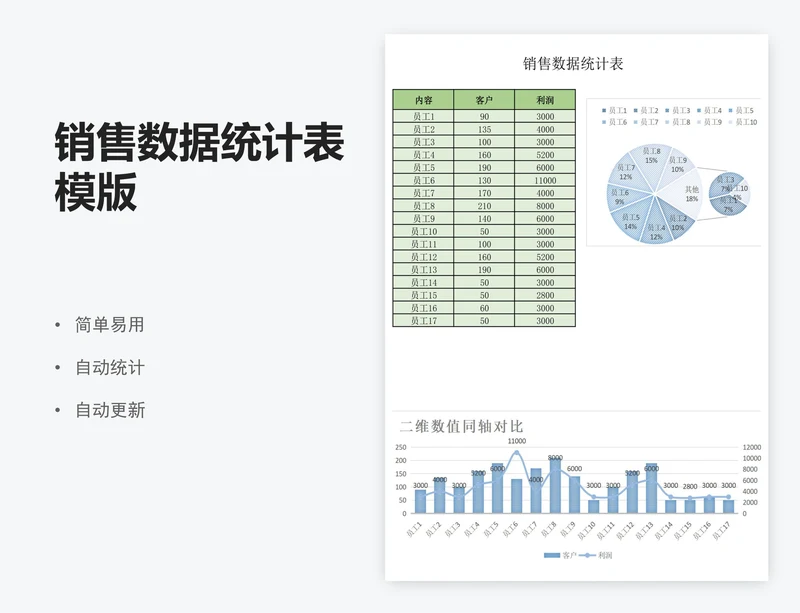Viewport: 800px width, 613px height.
Task: Click the 客户 bar legend entry
Action: [559, 555]
